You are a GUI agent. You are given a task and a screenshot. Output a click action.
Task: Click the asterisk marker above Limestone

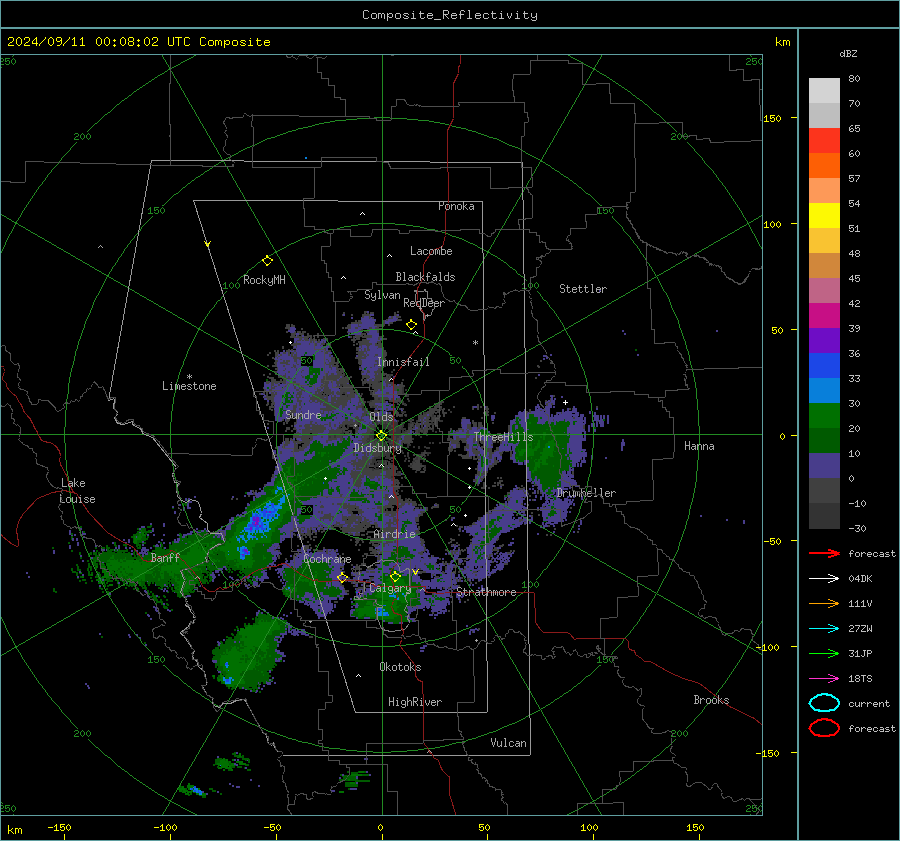(189, 377)
